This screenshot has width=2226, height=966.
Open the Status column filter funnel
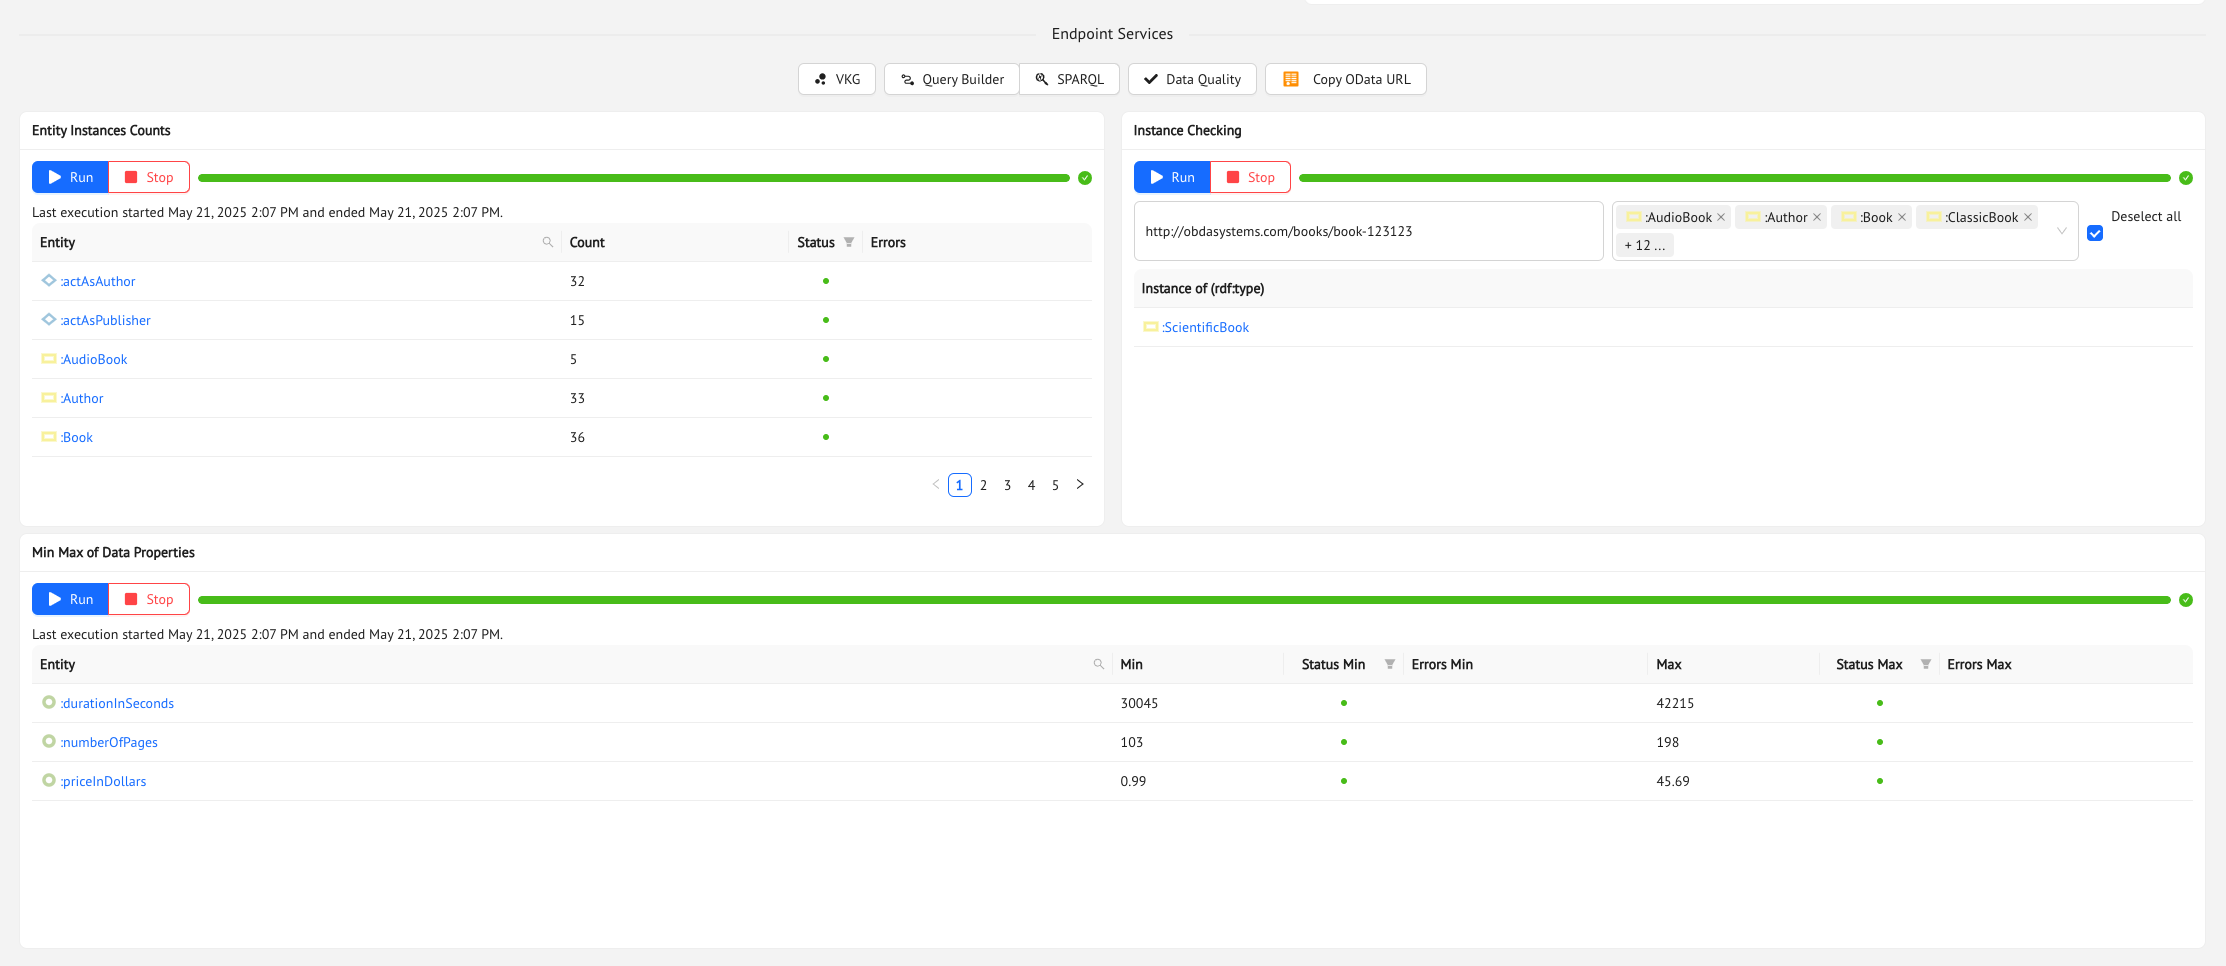pyautogui.click(x=848, y=242)
